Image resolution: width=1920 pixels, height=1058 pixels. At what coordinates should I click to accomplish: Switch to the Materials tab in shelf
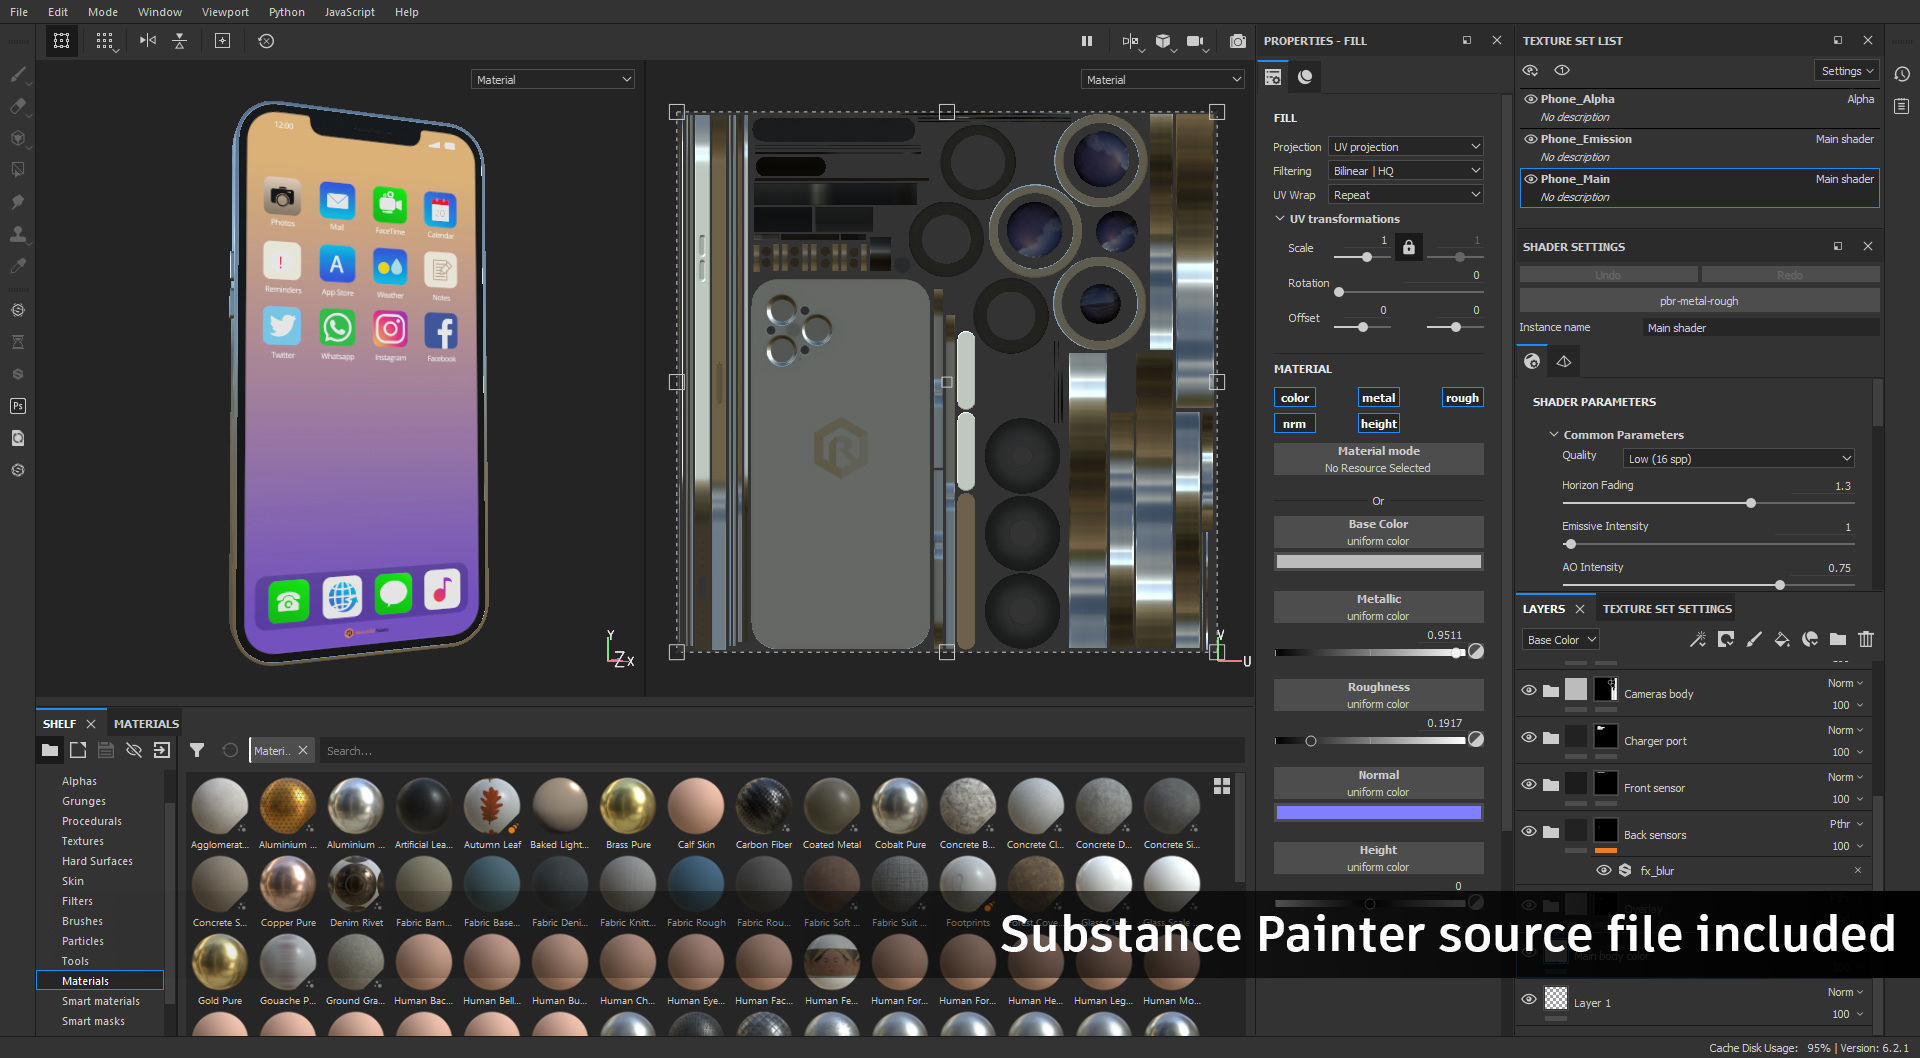pyautogui.click(x=146, y=724)
